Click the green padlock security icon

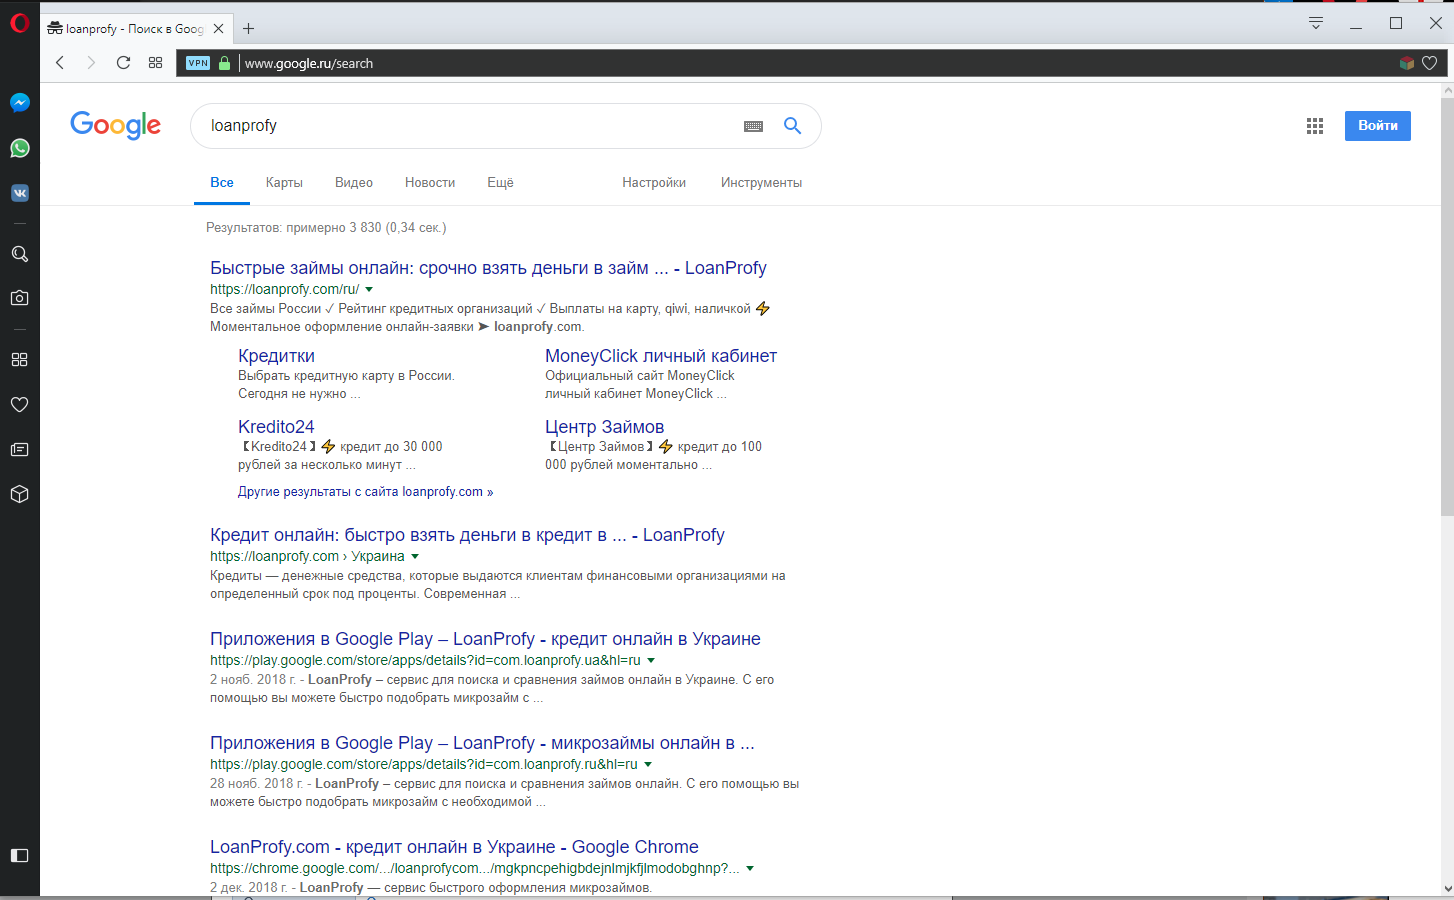point(224,63)
